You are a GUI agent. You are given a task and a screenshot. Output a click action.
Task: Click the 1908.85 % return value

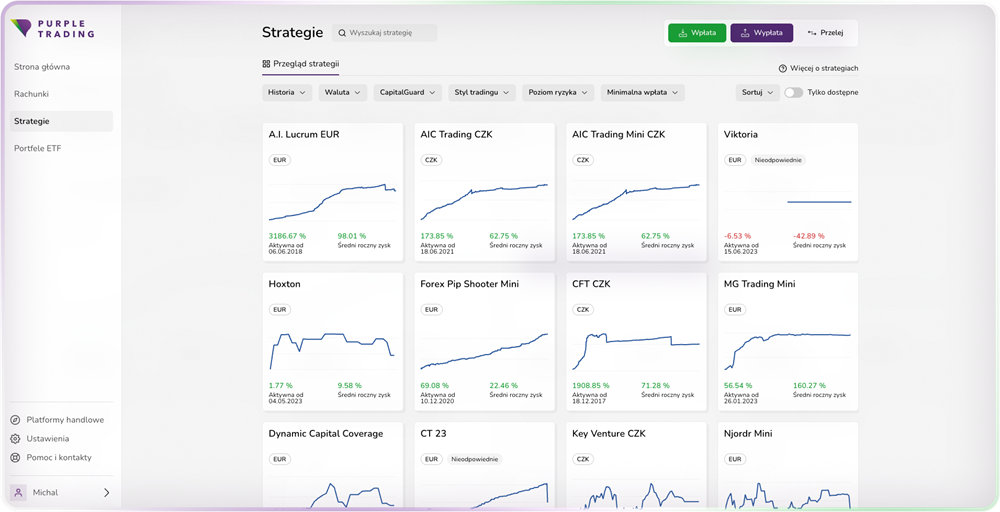click(591, 386)
